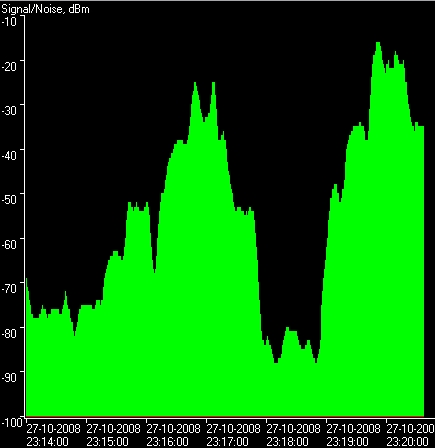Click the Signal/Noise, dBm axis title
Viewport: 435px width, 448px height.
tap(45, 9)
